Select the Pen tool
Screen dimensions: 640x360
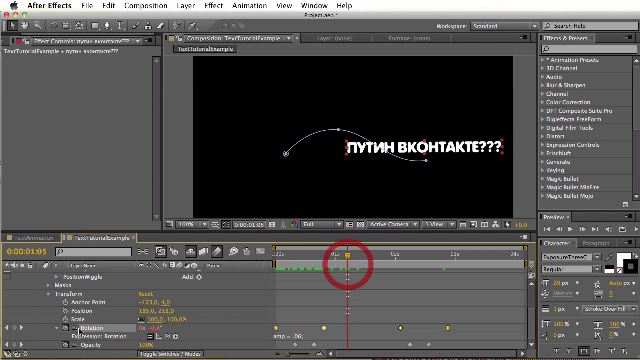(x=107, y=26)
